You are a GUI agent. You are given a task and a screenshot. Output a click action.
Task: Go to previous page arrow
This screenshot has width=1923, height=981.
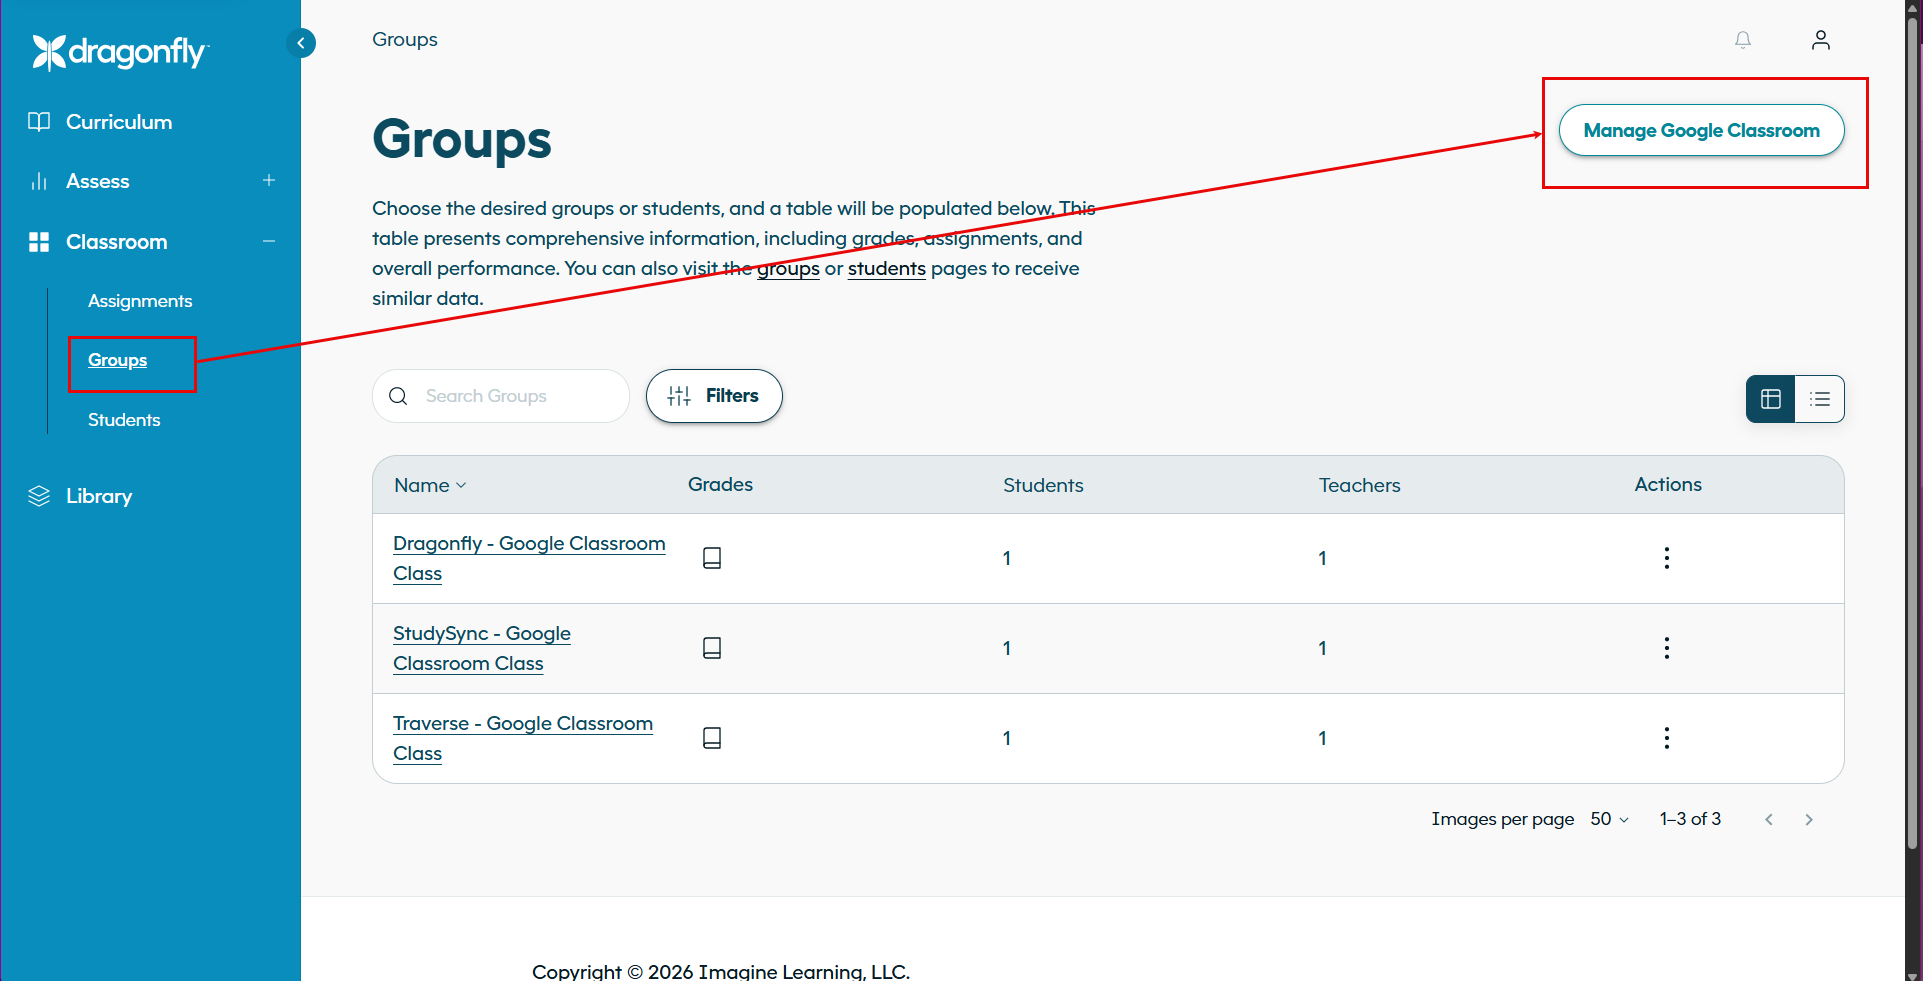pos(1769,820)
